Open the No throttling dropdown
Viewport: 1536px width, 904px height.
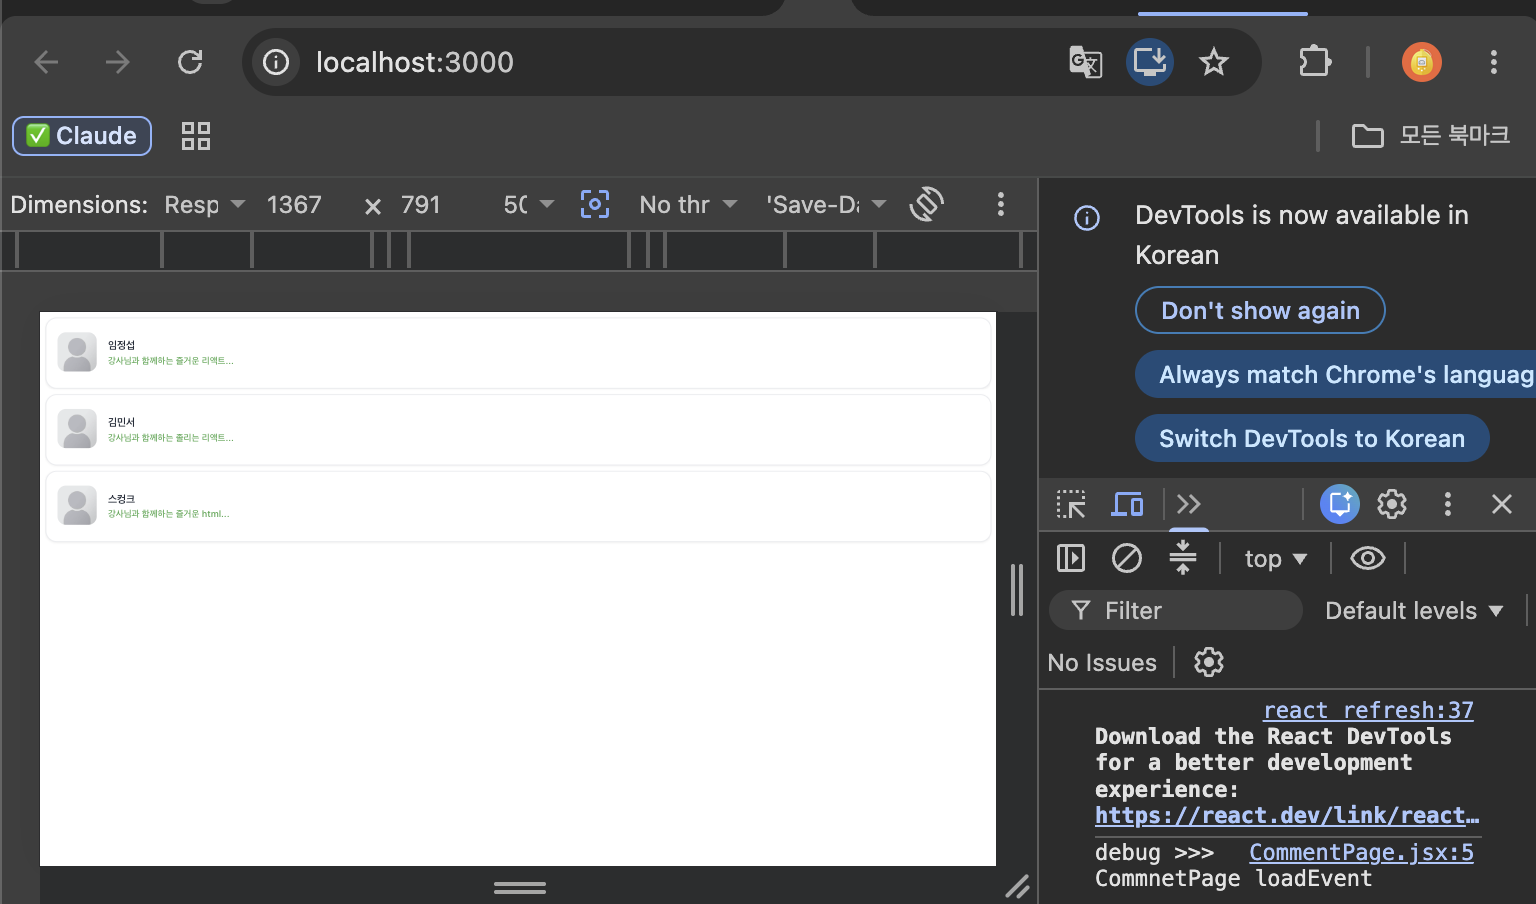pyautogui.click(x=688, y=204)
